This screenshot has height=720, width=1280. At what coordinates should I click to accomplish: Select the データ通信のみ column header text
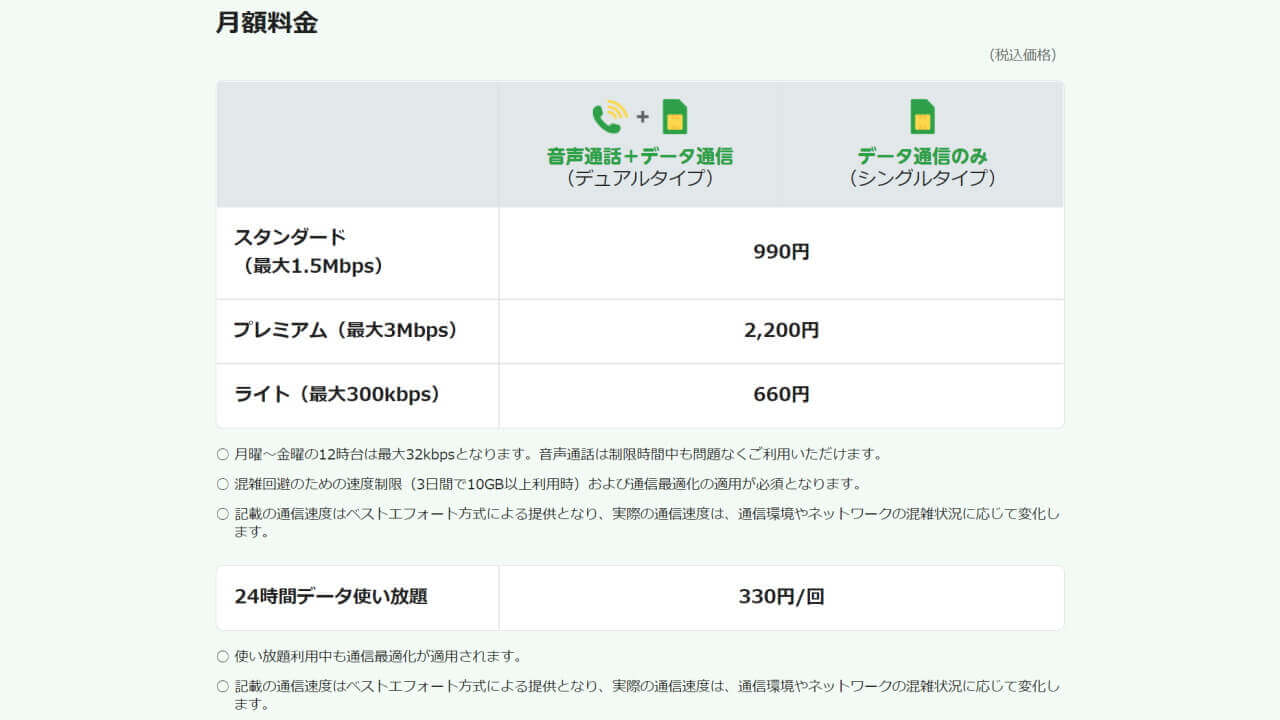click(x=922, y=156)
